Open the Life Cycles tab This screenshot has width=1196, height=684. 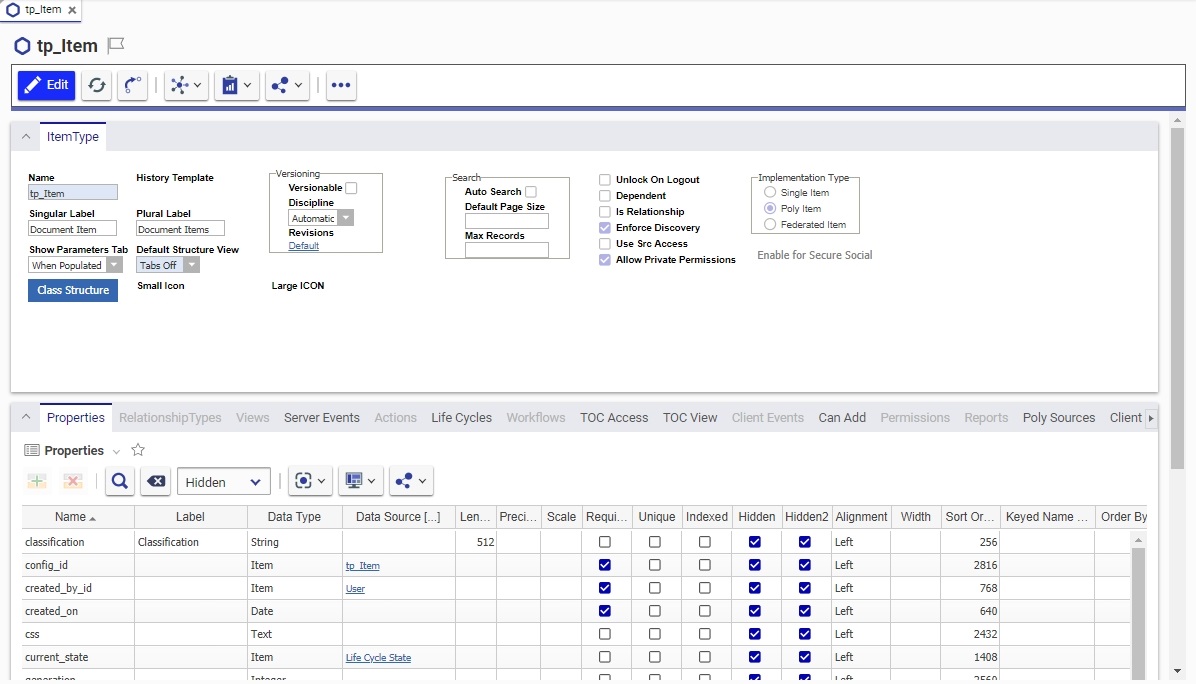461,417
